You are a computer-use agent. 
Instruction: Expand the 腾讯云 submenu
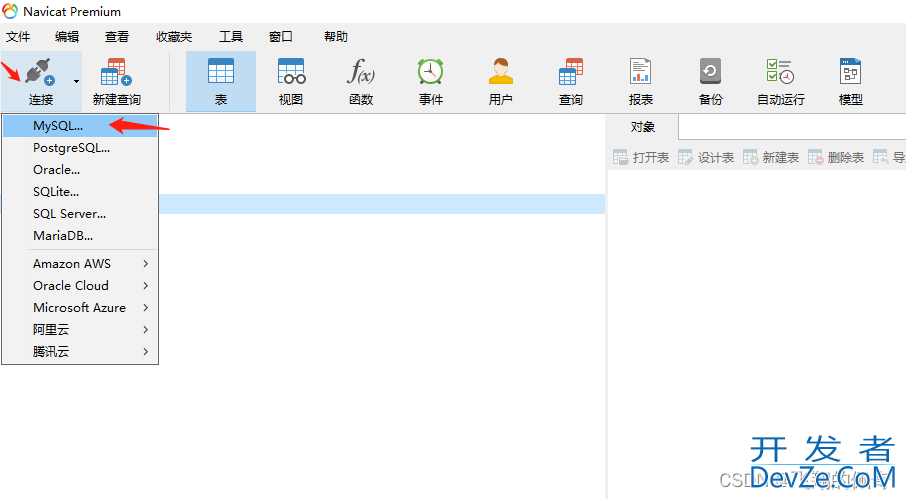point(80,351)
